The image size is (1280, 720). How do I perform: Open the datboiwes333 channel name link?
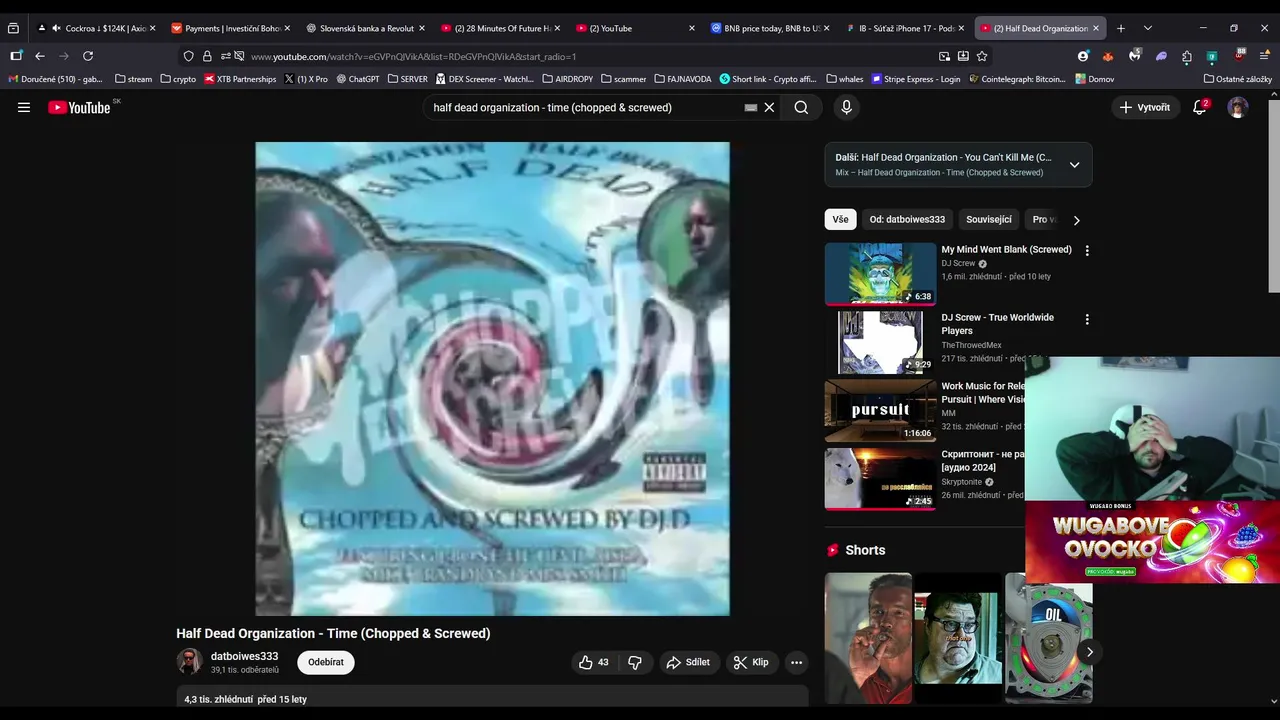click(244, 656)
